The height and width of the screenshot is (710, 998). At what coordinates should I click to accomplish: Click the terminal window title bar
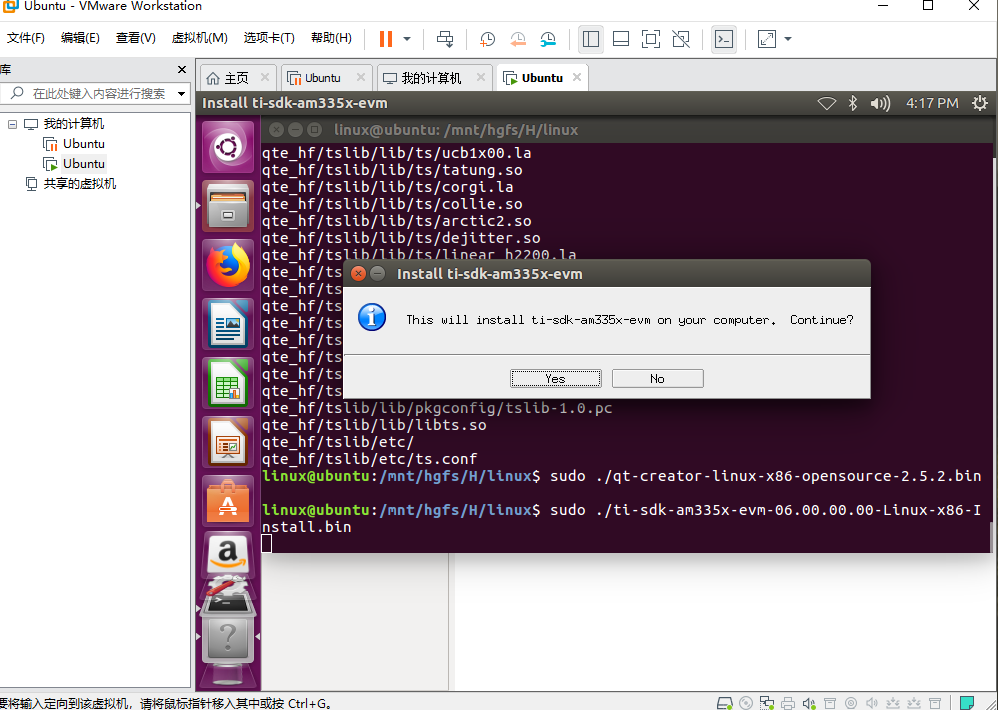click(627, 130)
